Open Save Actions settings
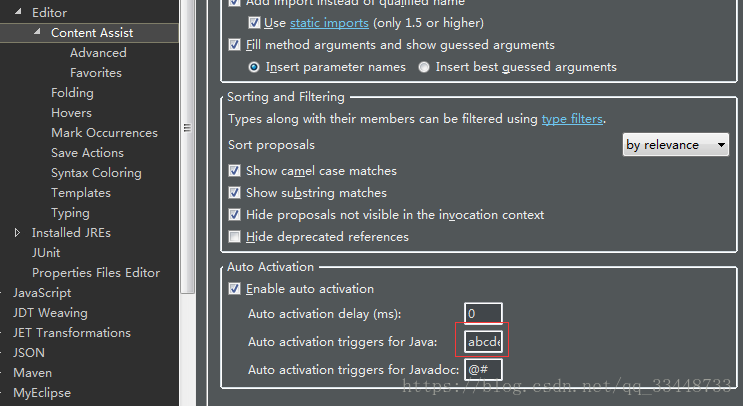The image size is (743, 406). point(87,153)
